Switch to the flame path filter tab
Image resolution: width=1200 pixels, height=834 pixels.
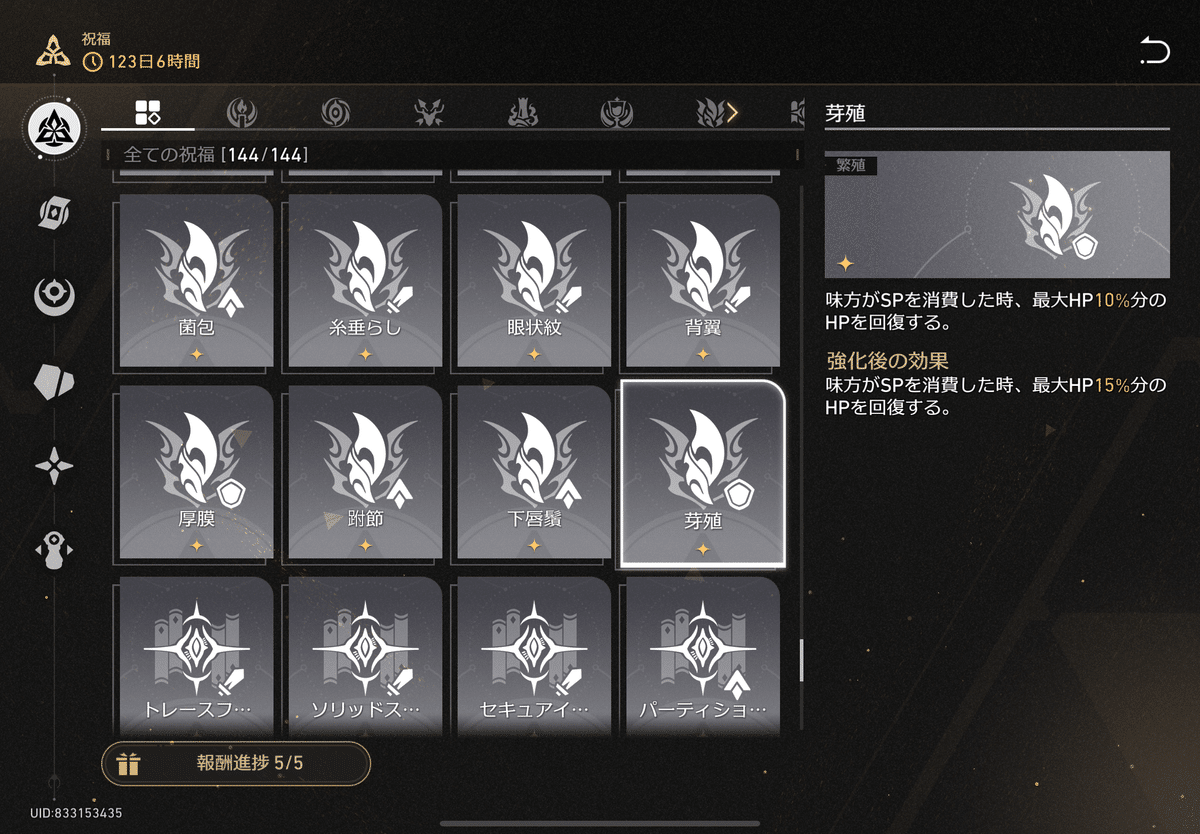tap(241, 113)
